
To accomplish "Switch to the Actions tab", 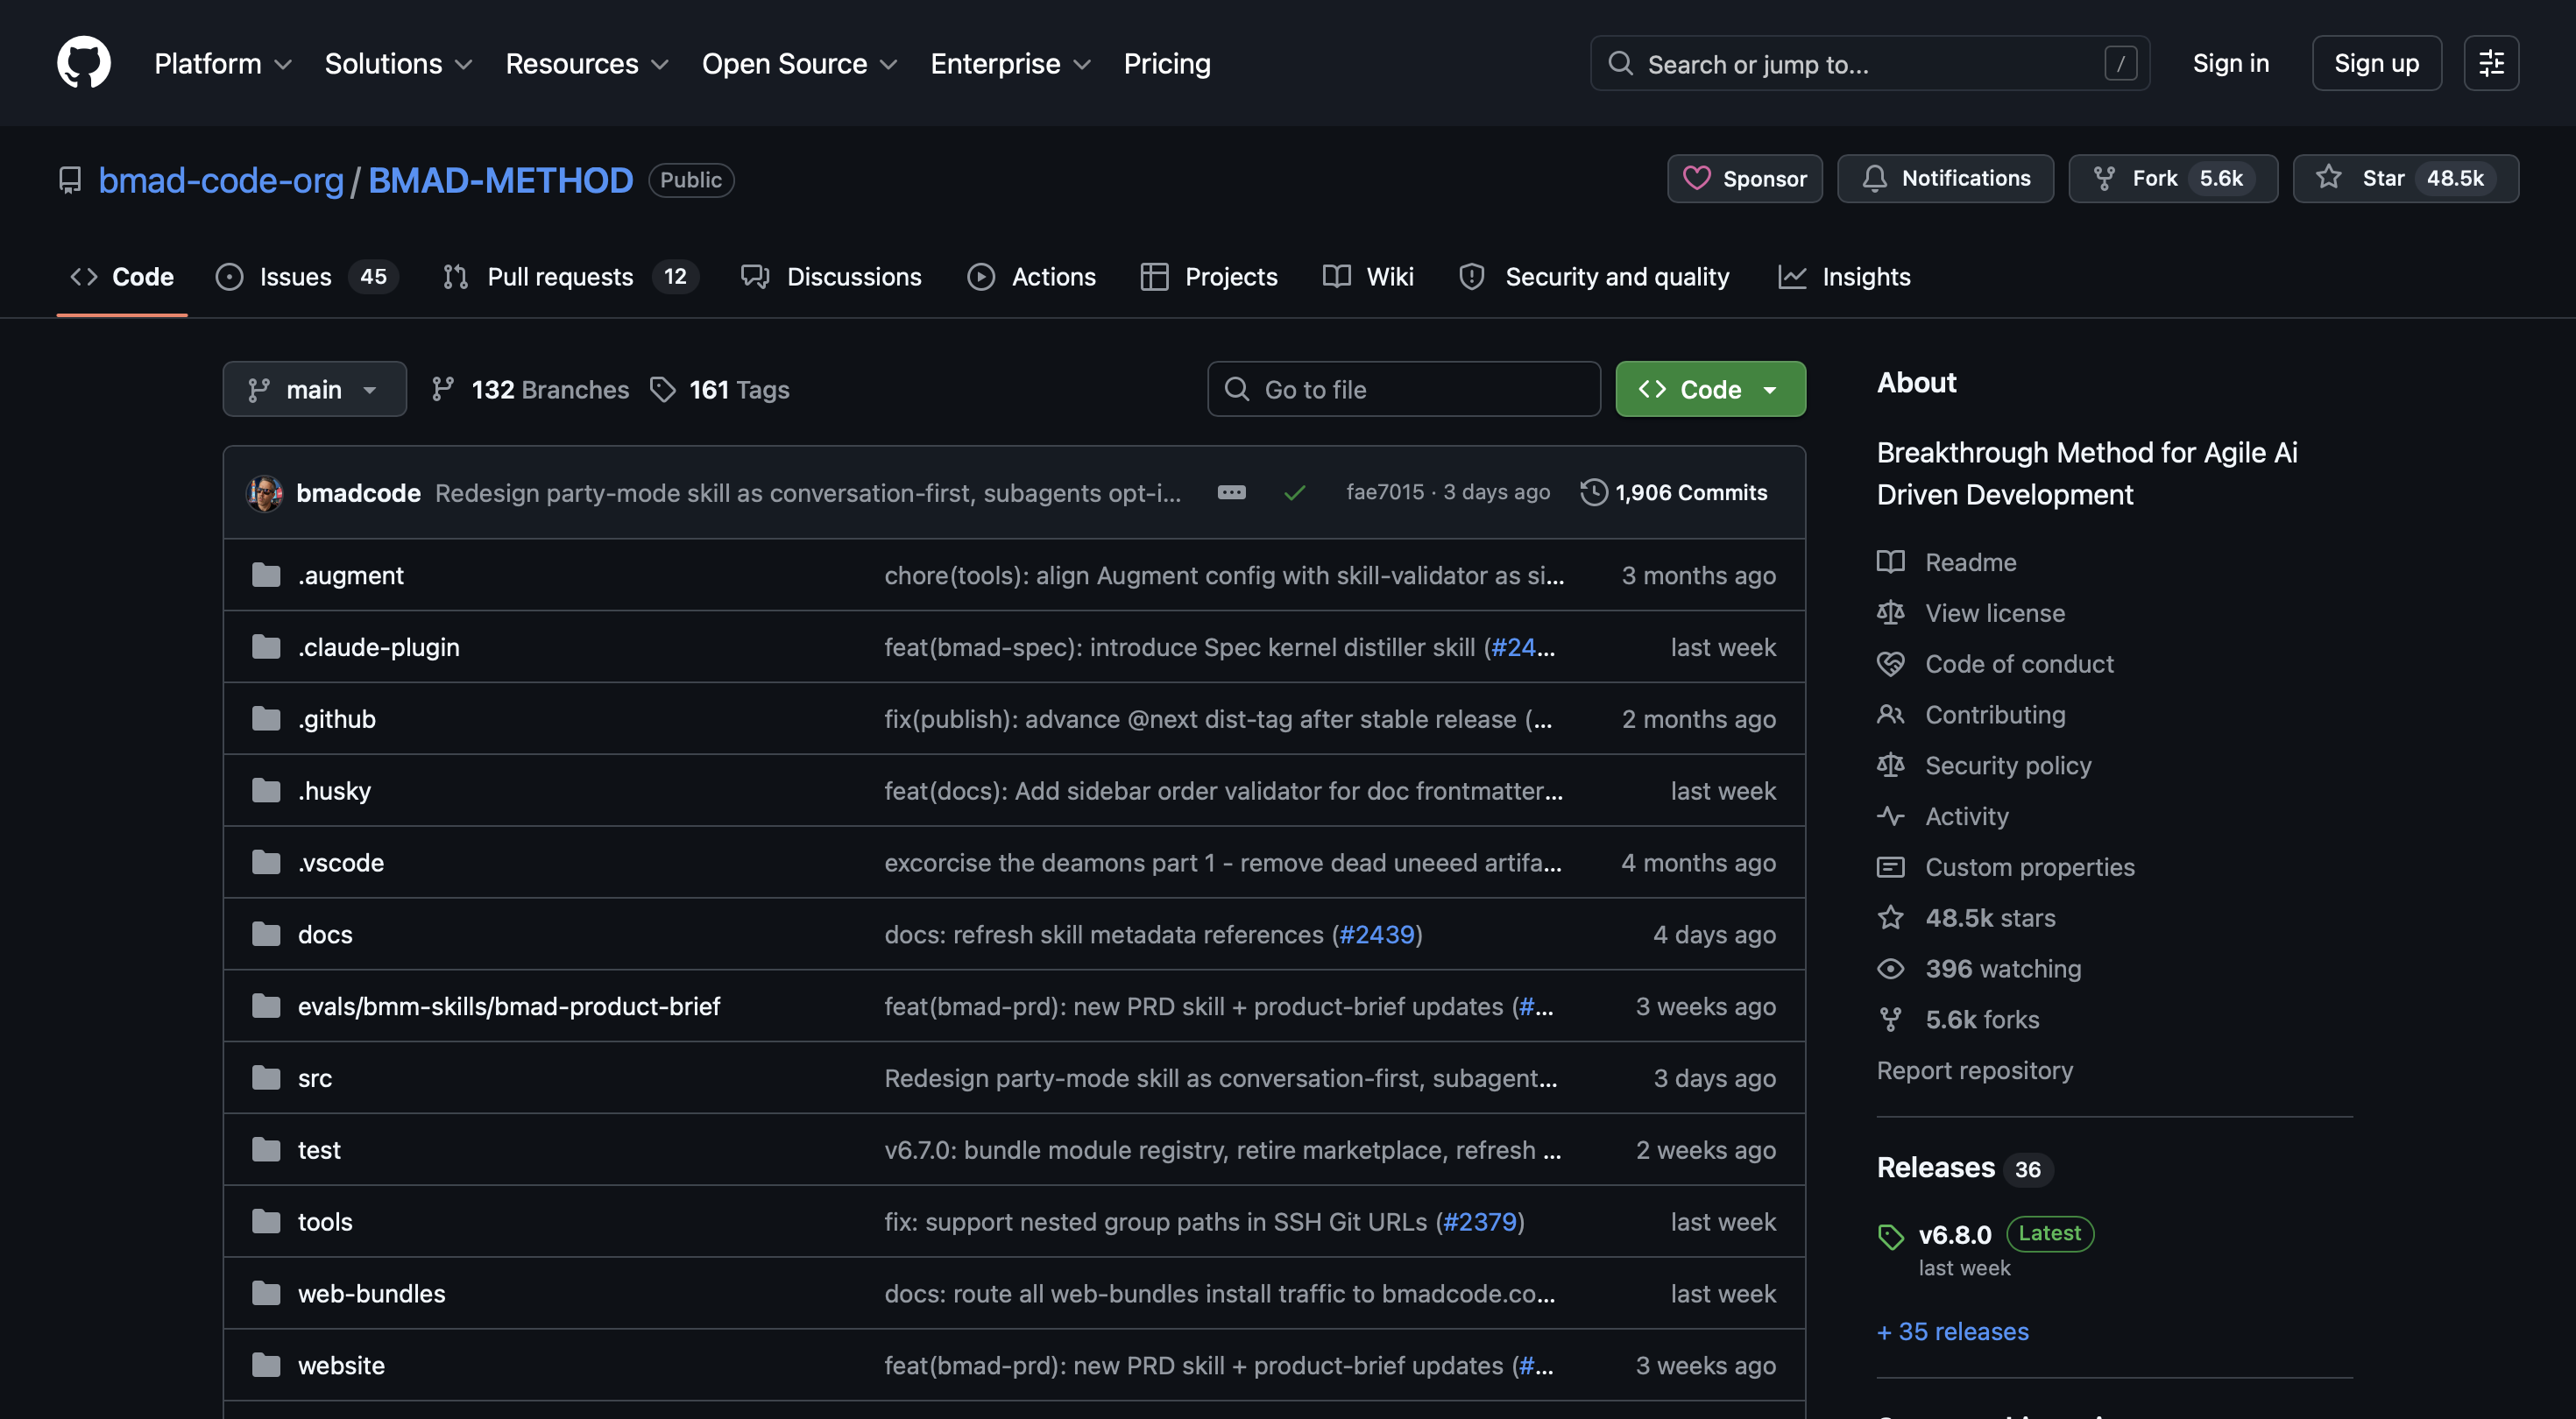I will [1032, 277].
